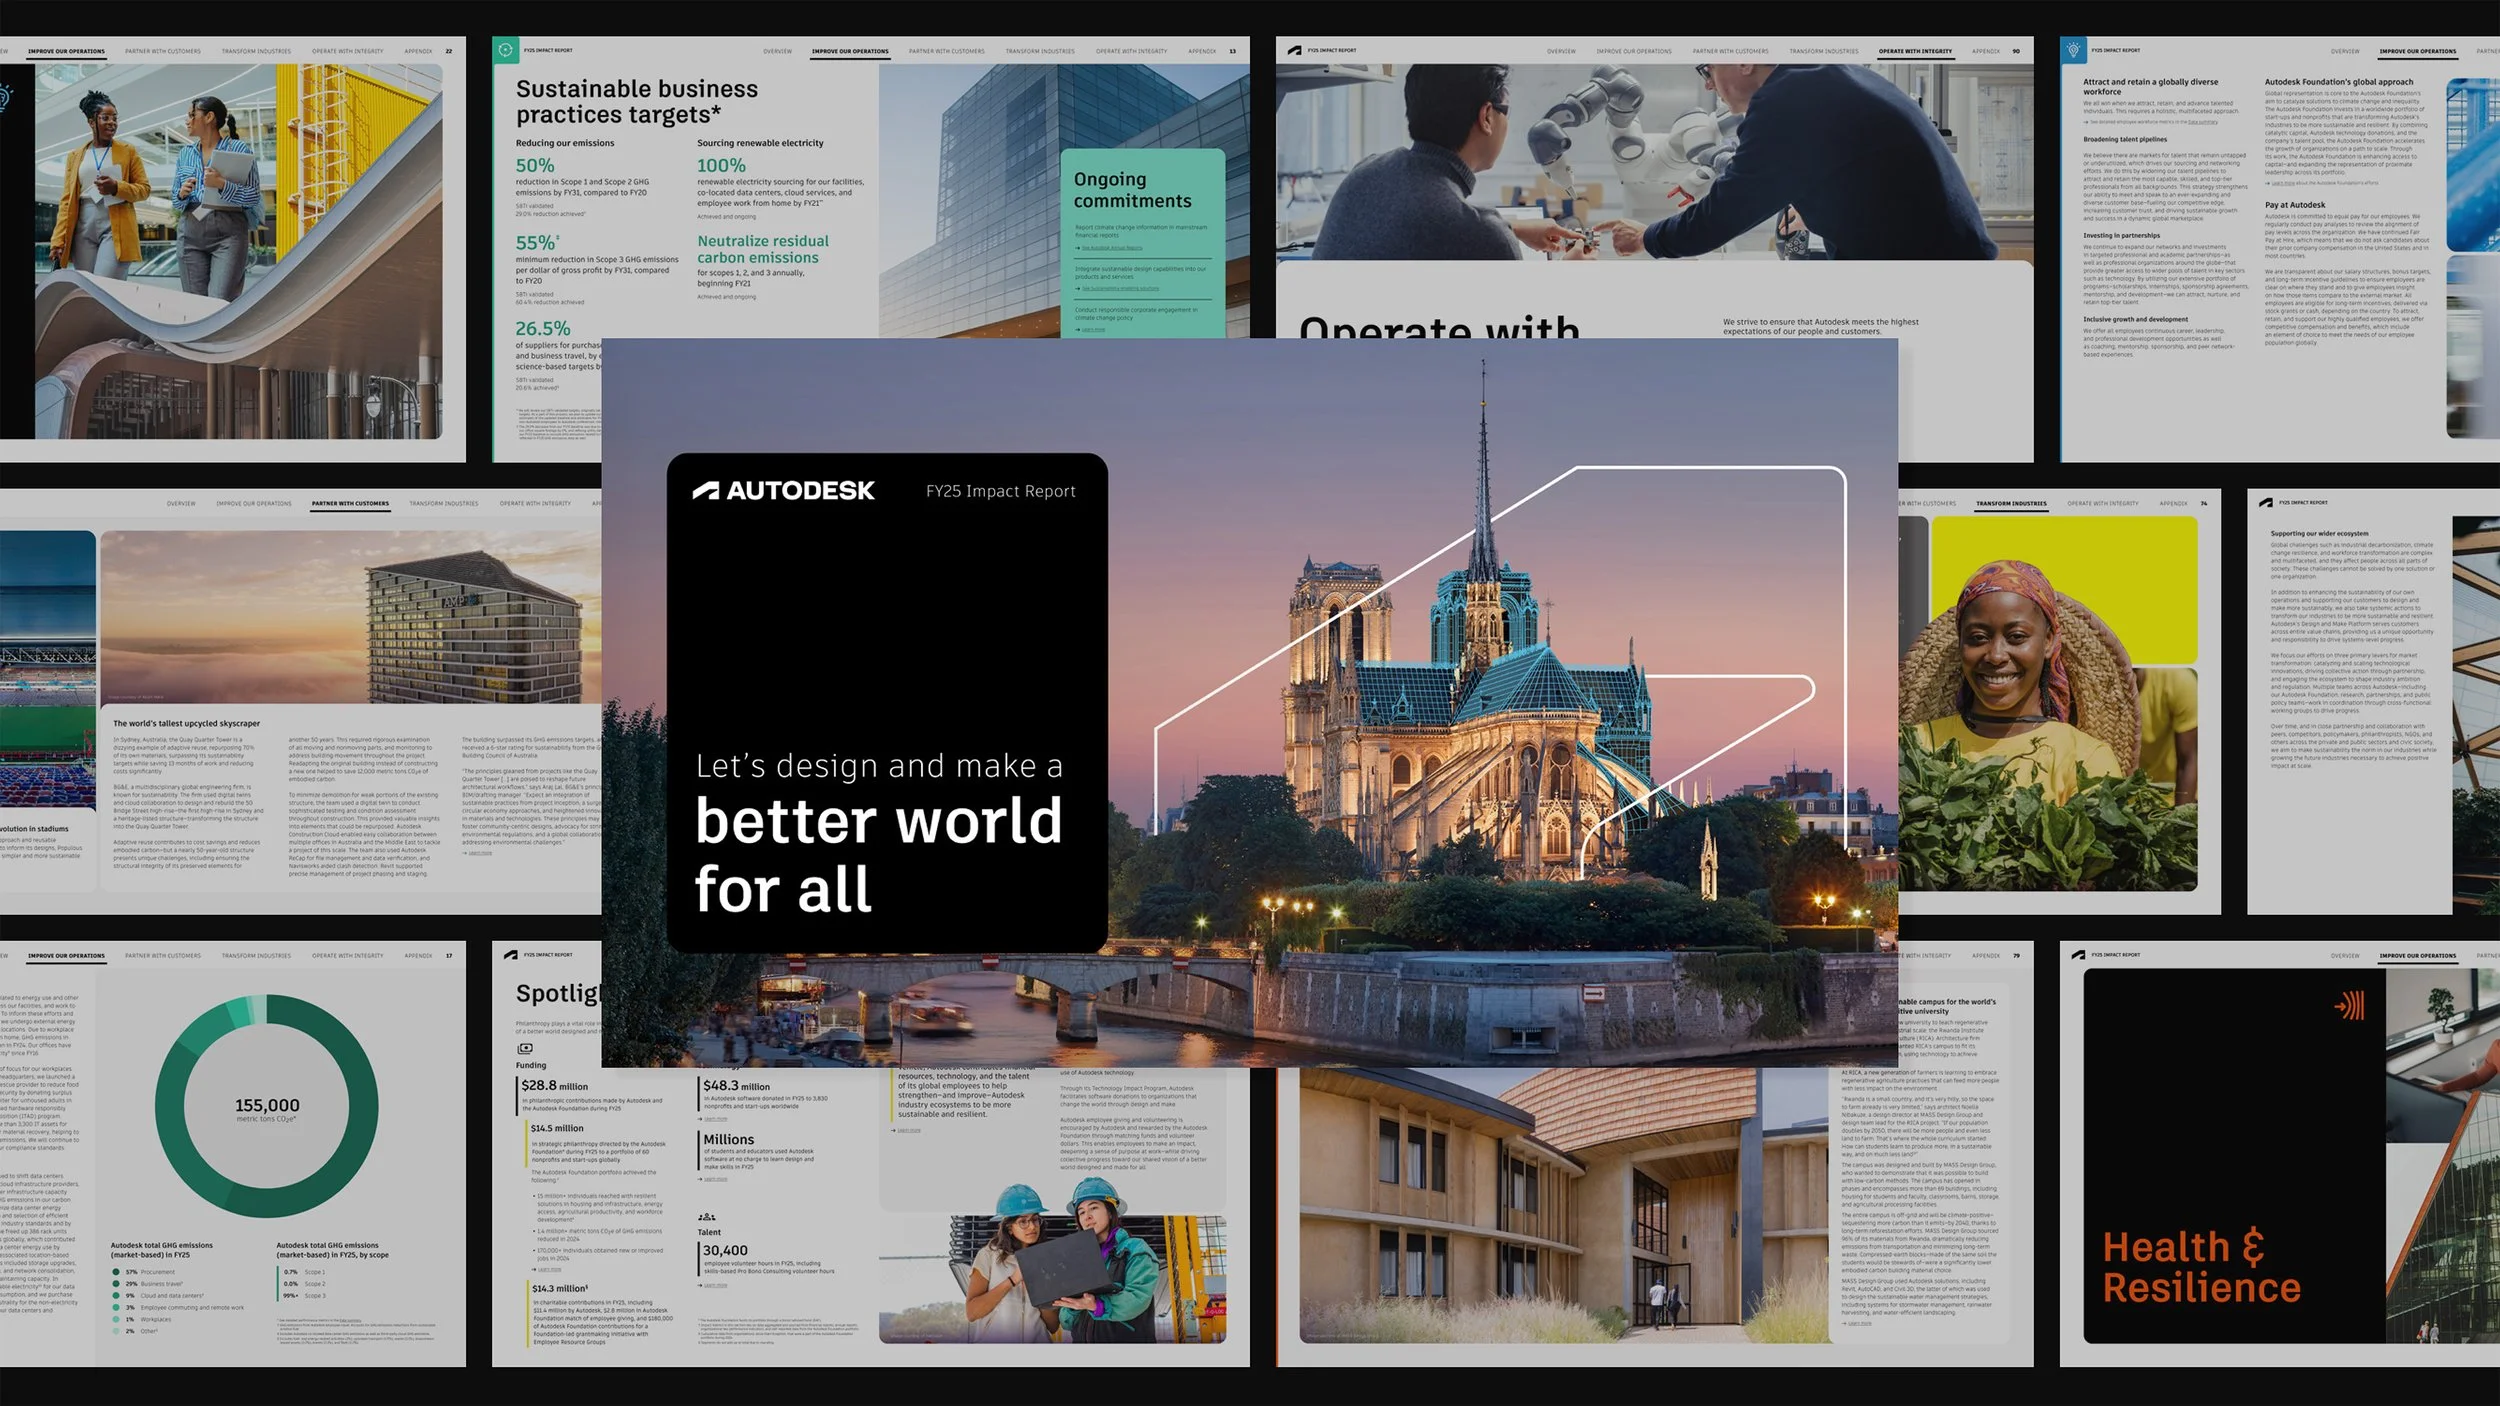Image resolution: width=2500 pixels, height=1406 pixels.
Task: Click the Autodesk logo mark on the wider ecosystem page
Action: 2266,503
